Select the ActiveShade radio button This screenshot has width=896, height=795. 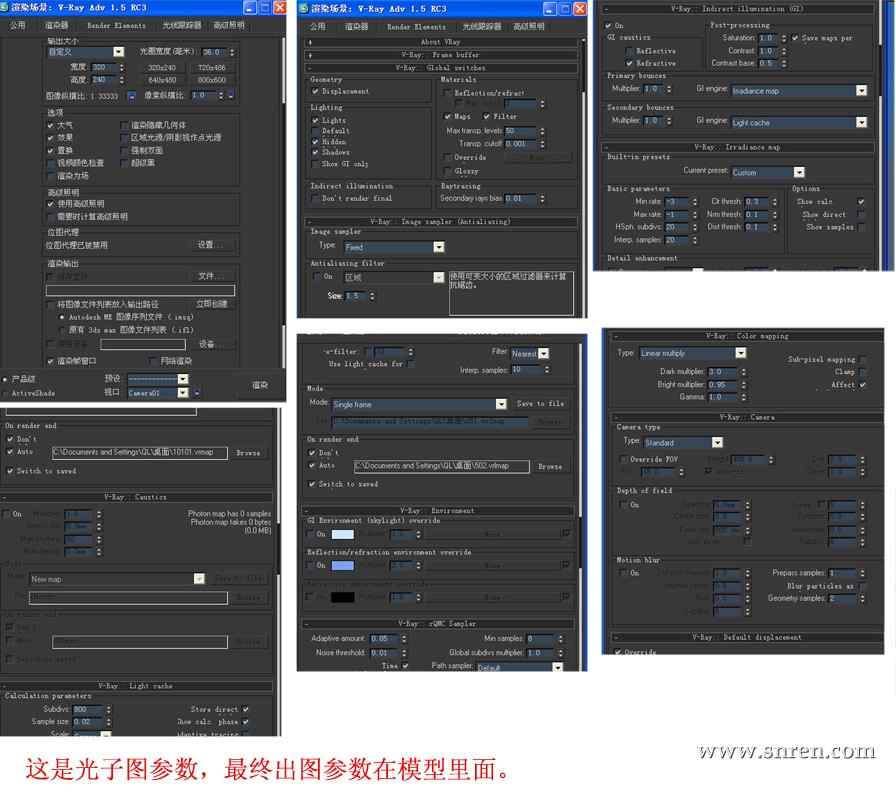[5, 393]
